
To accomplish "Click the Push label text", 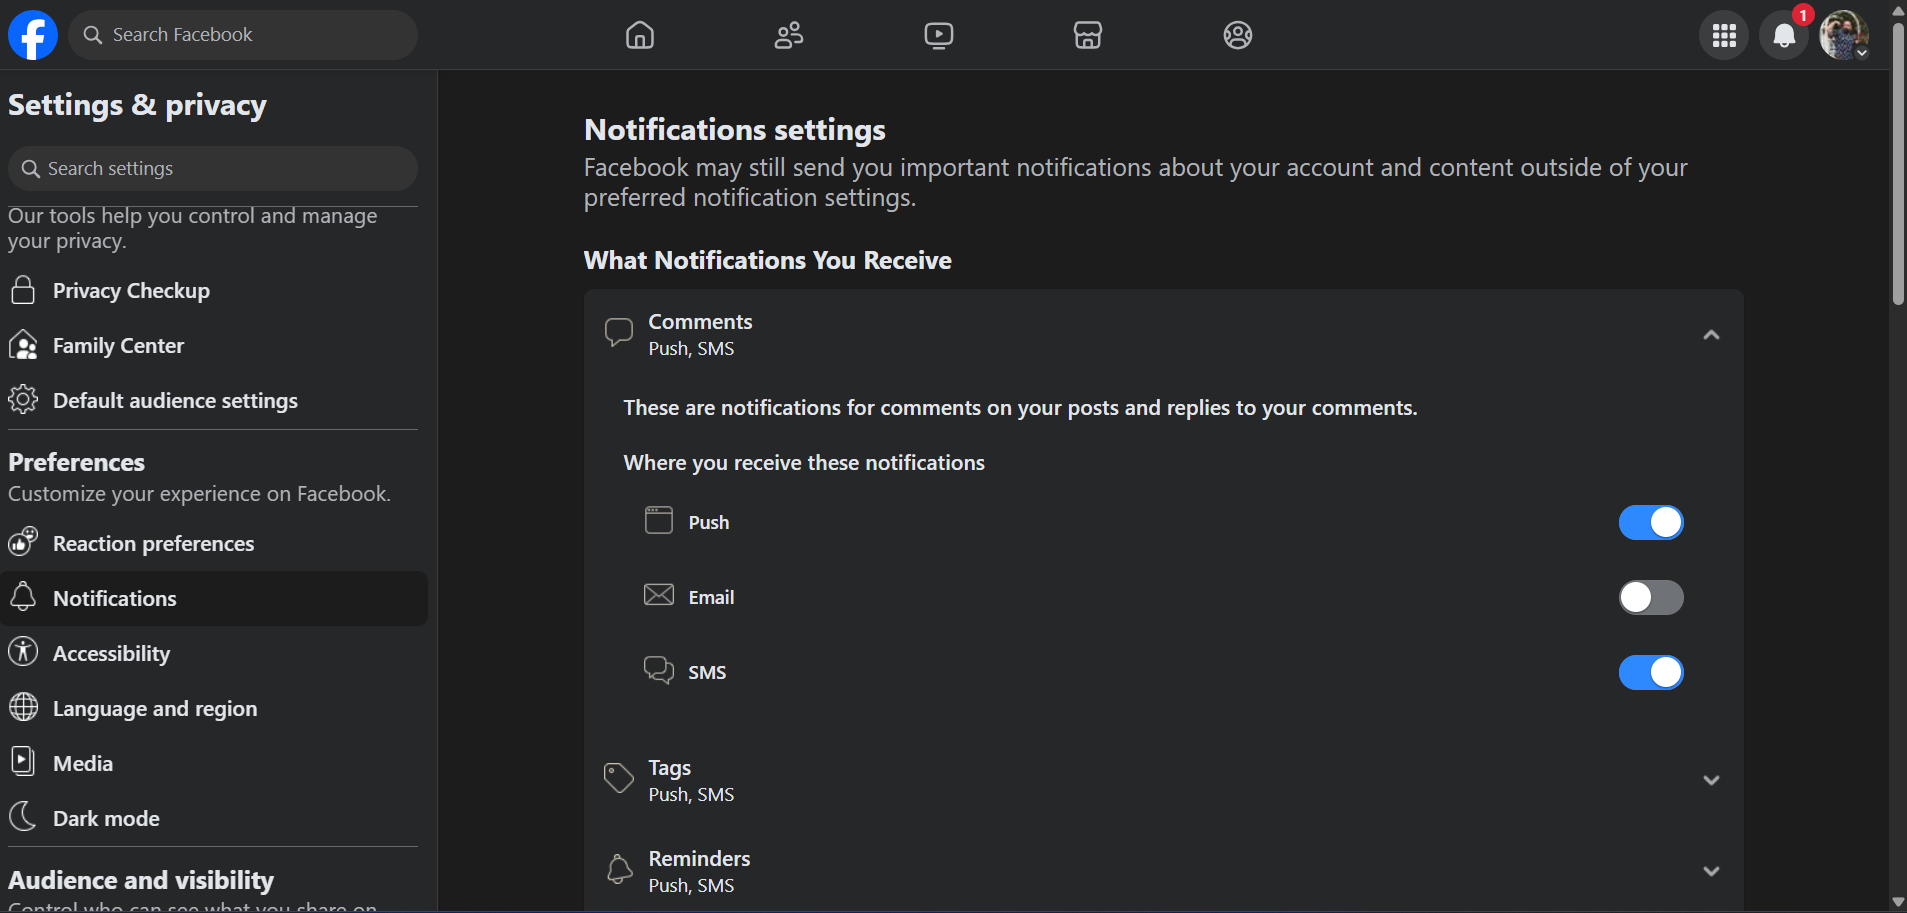I will [x=709, y=523].
